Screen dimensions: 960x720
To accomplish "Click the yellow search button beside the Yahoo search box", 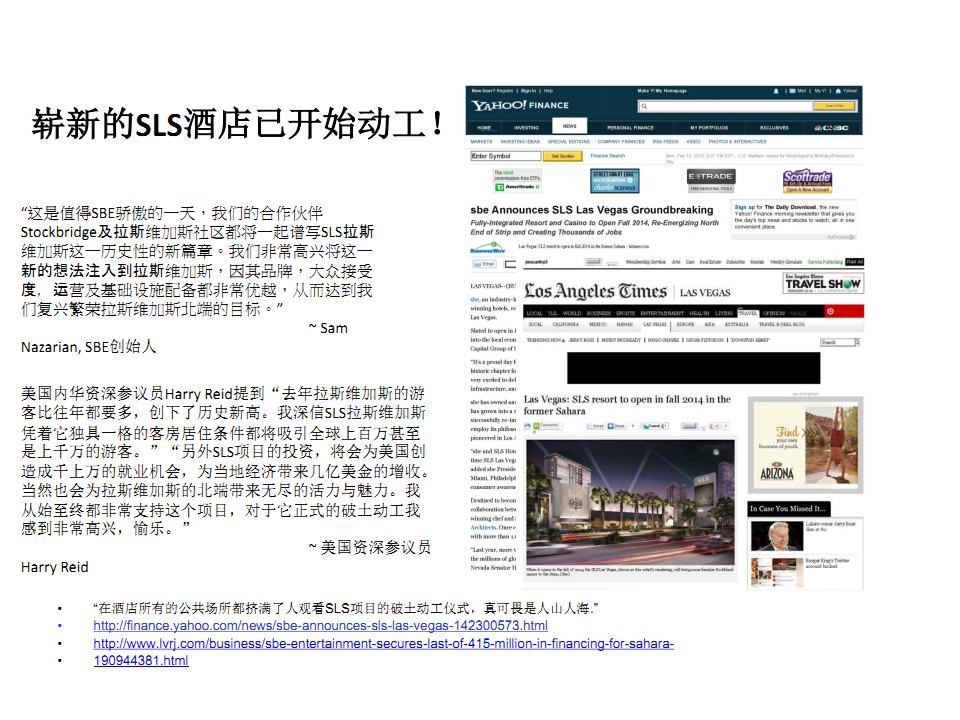I will point(834,106).
